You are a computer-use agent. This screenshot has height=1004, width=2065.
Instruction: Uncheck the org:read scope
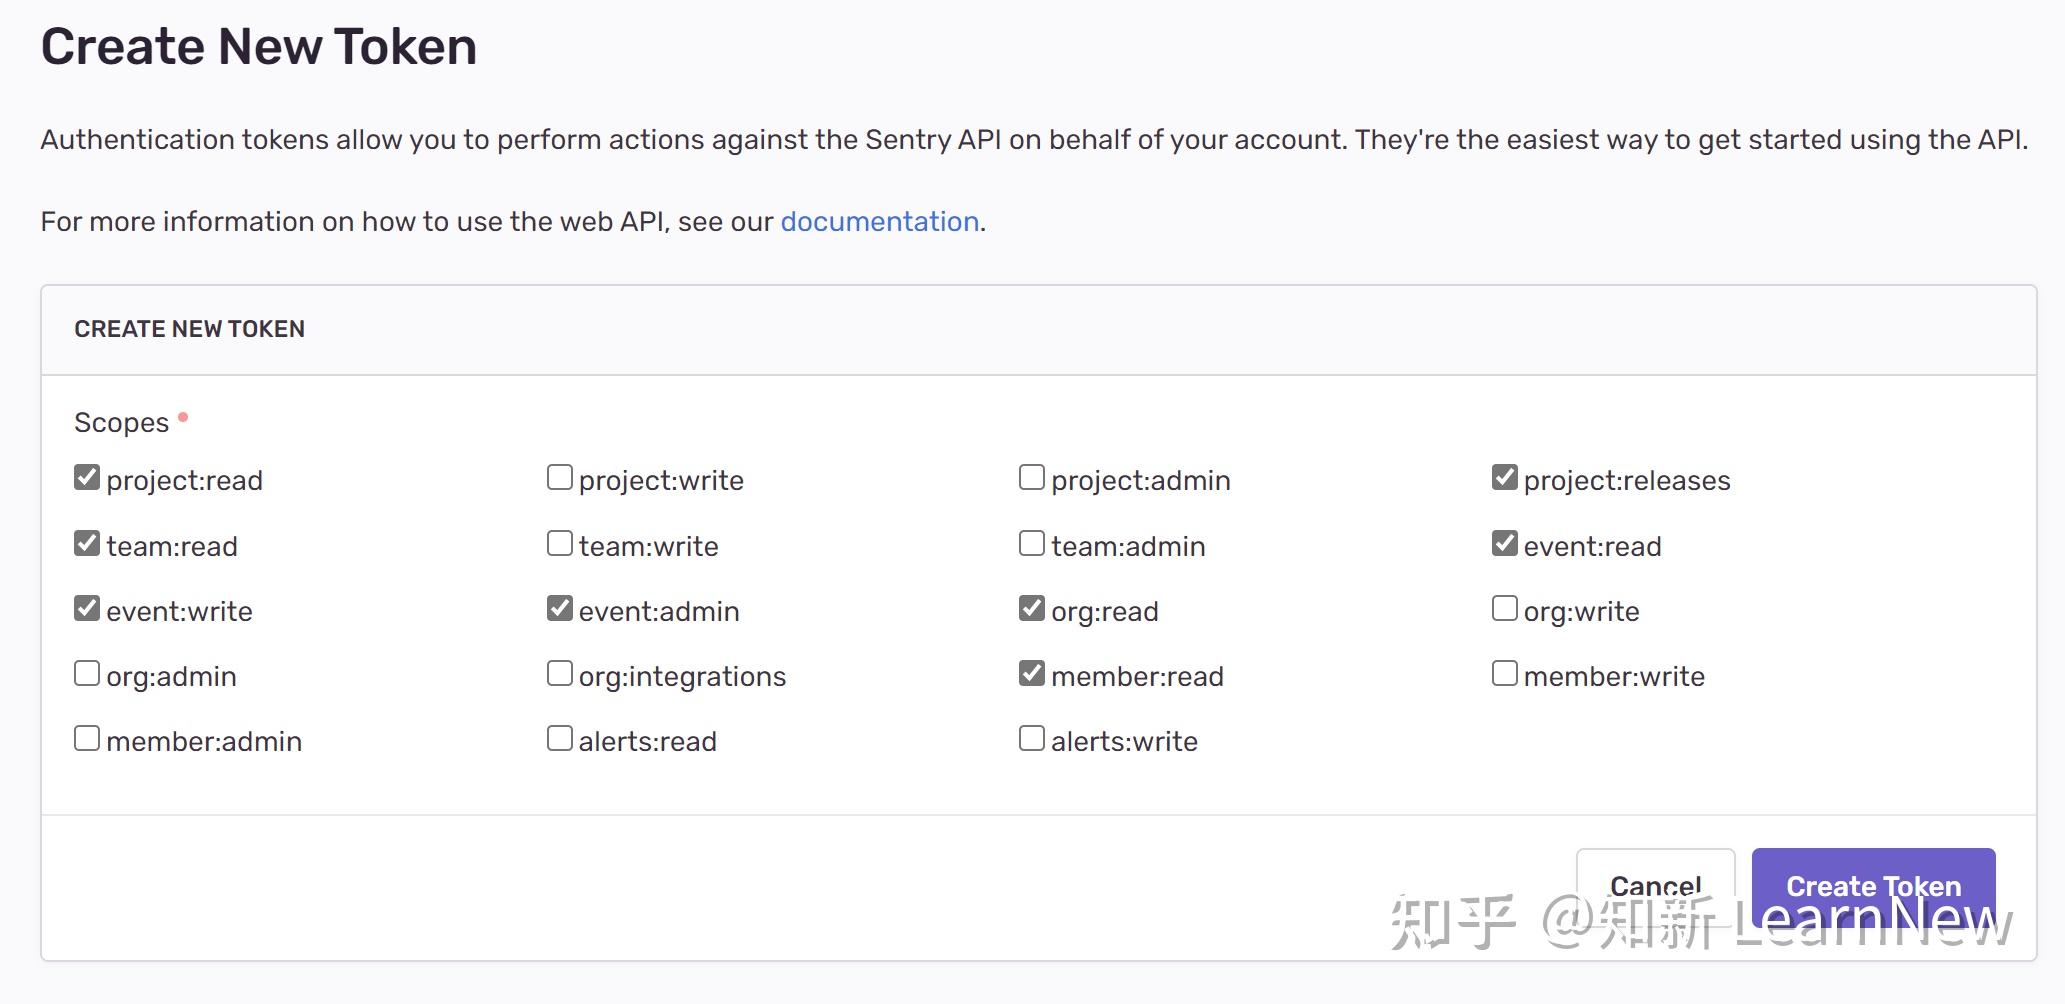coord(1031,607)
